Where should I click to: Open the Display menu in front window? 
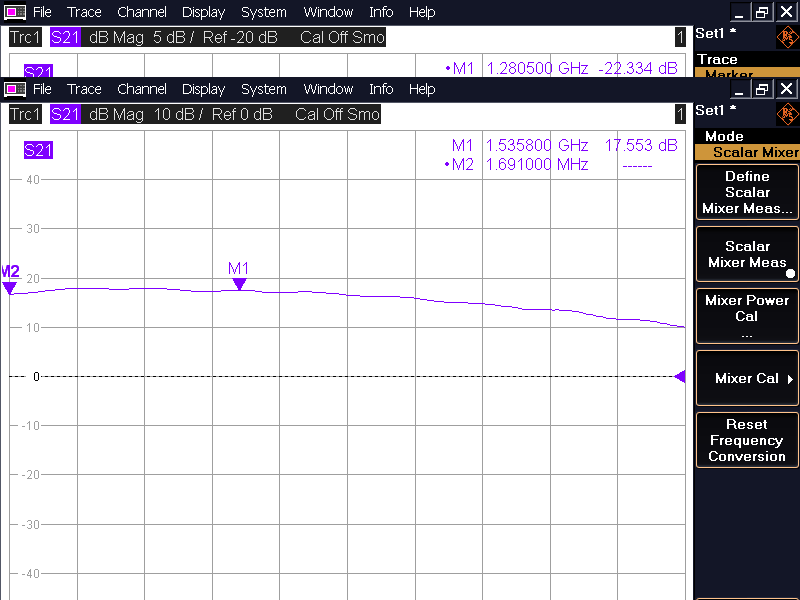coord(203,89)
